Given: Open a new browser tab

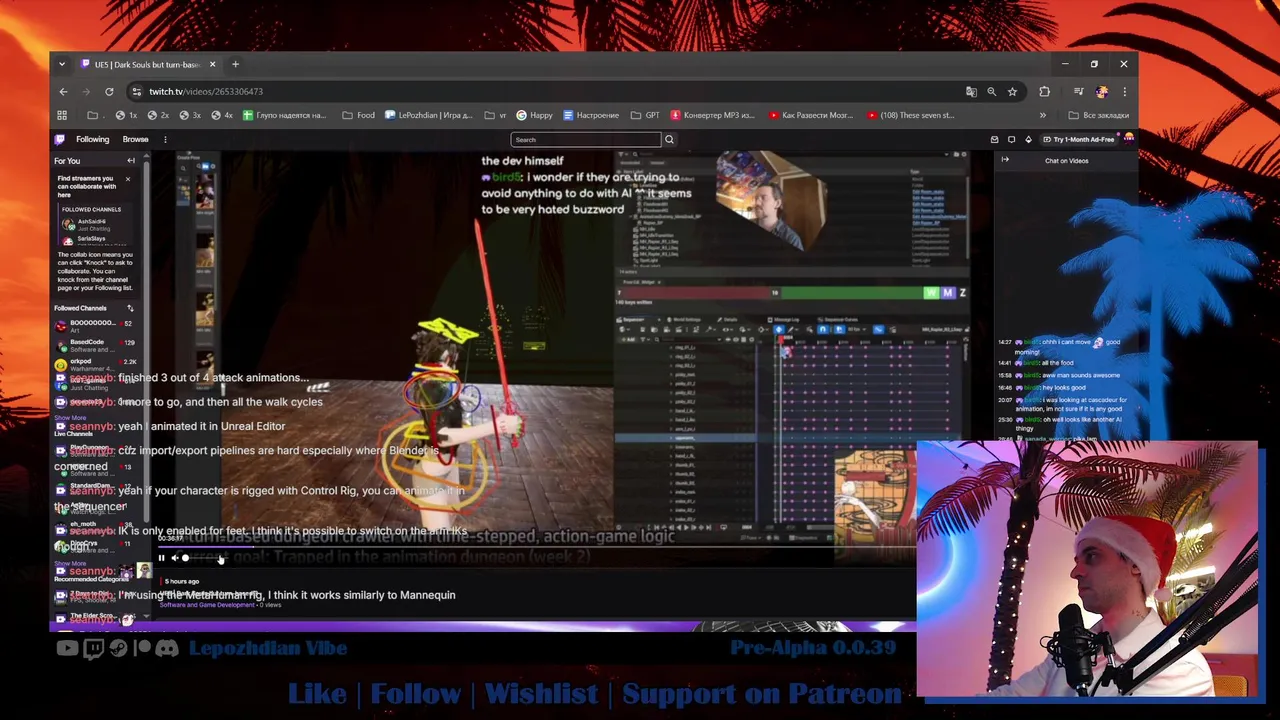Looking at the screenshot, I should click(x=235, y=64).
